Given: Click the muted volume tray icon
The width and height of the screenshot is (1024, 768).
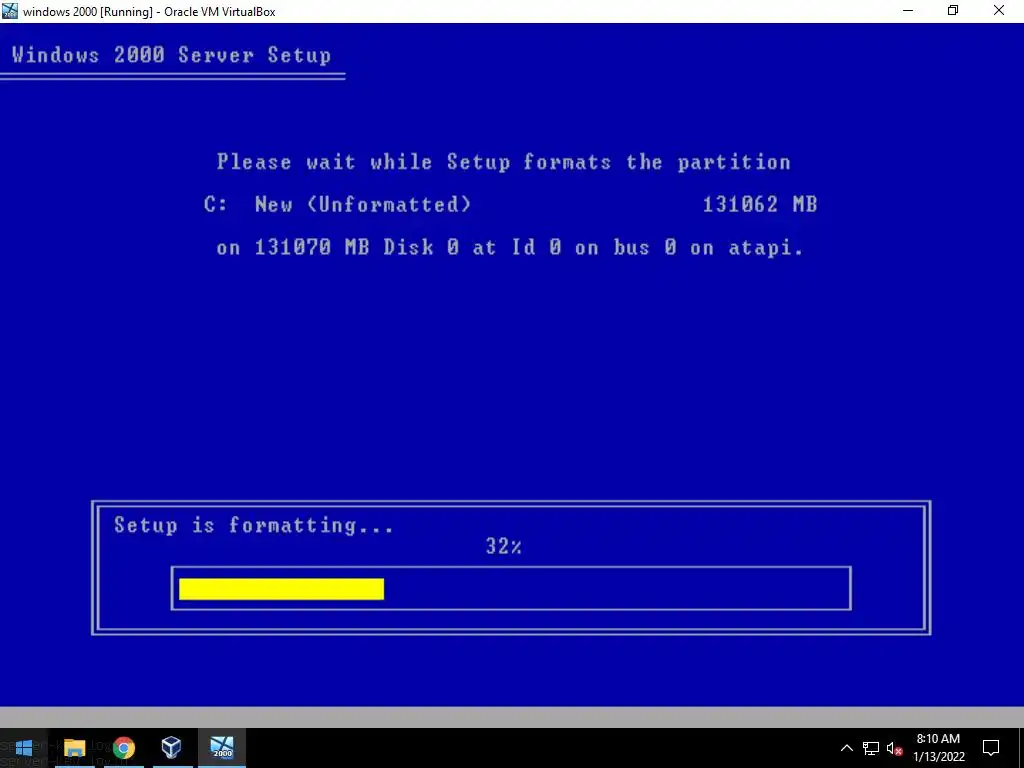Looking at the screenshot, I should (x=894, y=748).
